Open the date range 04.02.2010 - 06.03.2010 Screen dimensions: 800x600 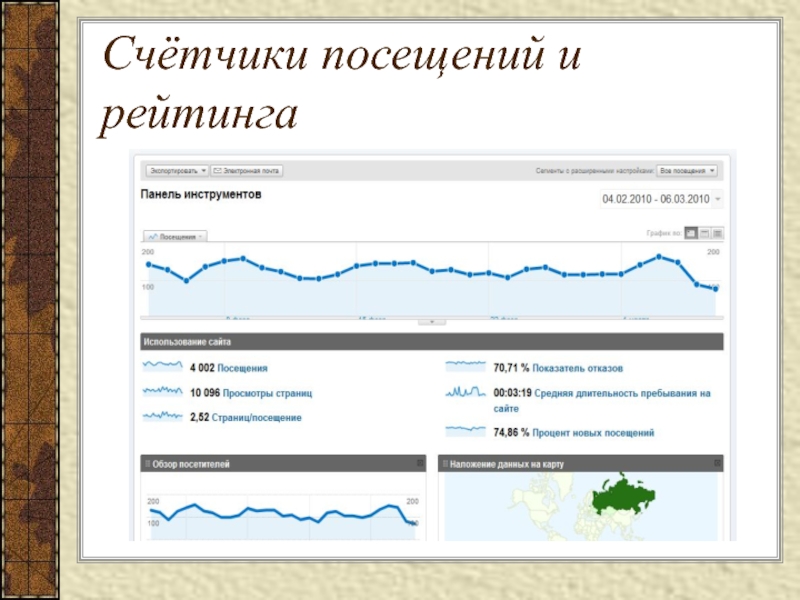tap(661, 199)
